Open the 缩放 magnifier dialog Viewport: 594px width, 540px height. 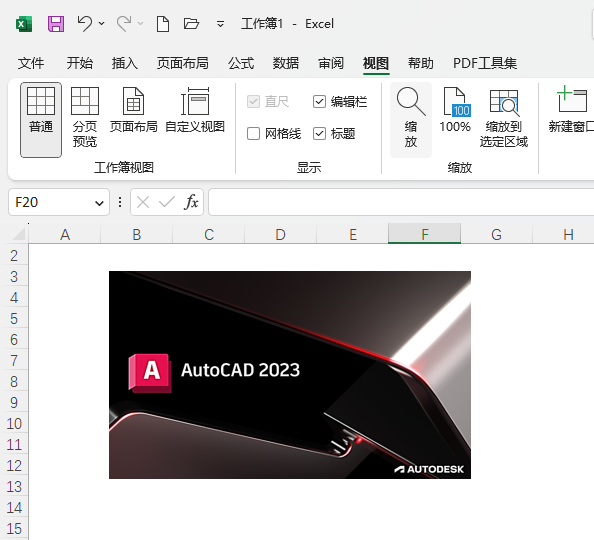click(x=411, y=119)
